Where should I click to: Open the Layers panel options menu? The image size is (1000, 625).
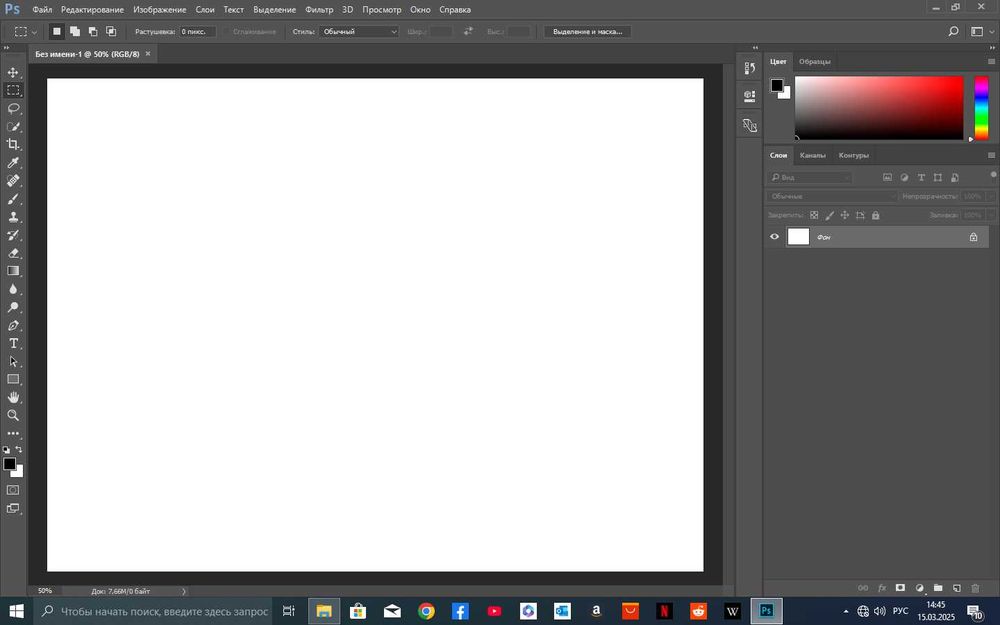[x=991, y=155]
